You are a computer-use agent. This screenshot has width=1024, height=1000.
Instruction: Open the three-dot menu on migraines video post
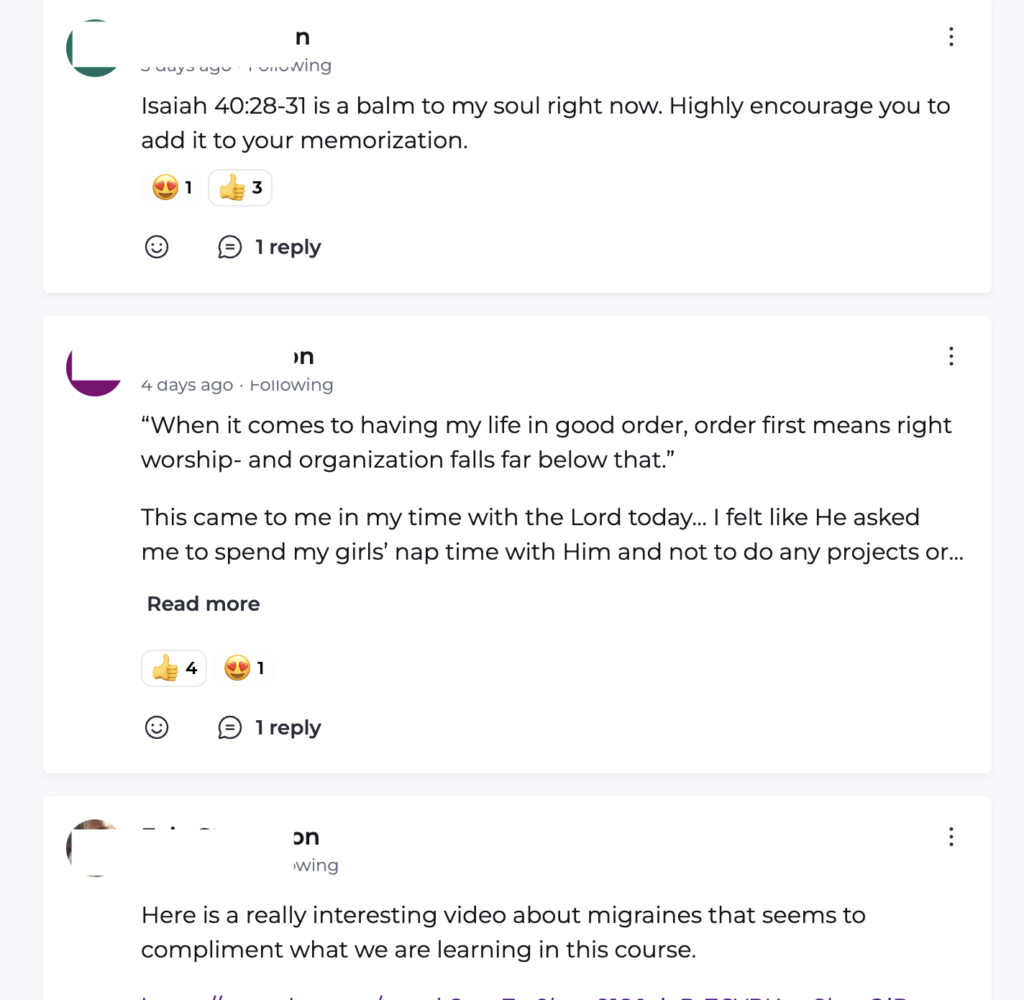point(951,837)
